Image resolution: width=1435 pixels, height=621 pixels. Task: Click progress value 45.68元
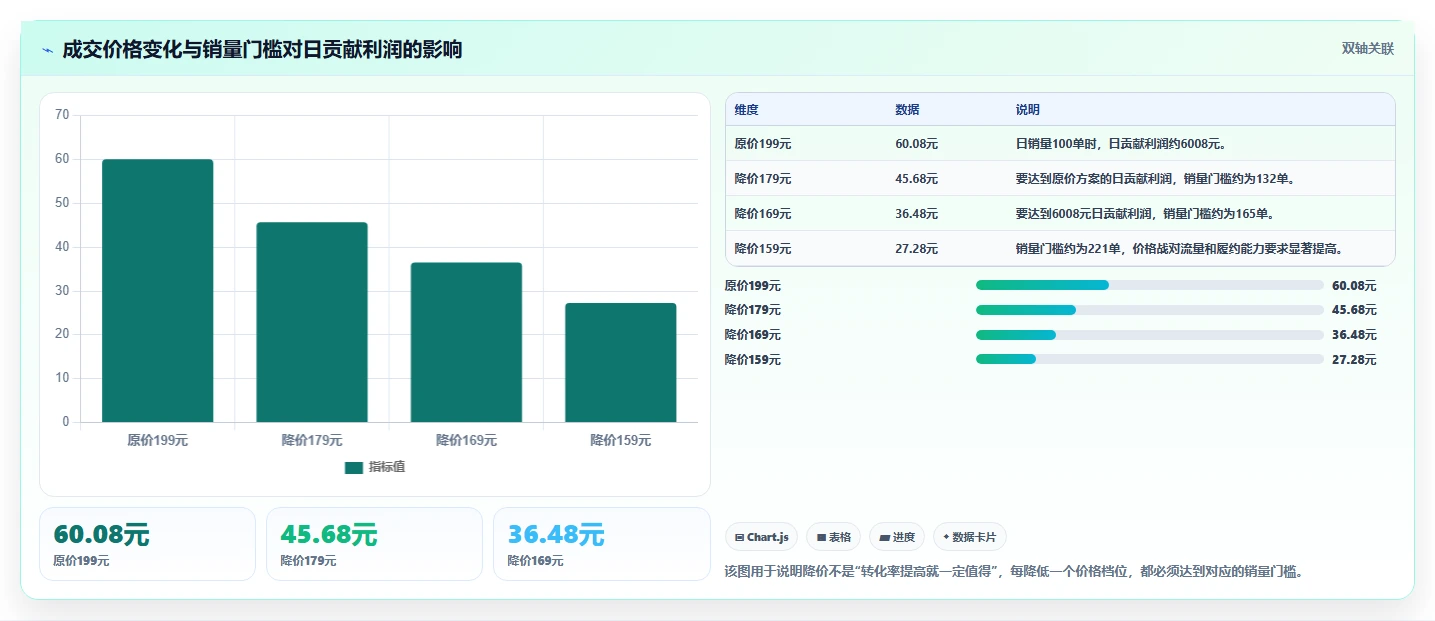1354,310
